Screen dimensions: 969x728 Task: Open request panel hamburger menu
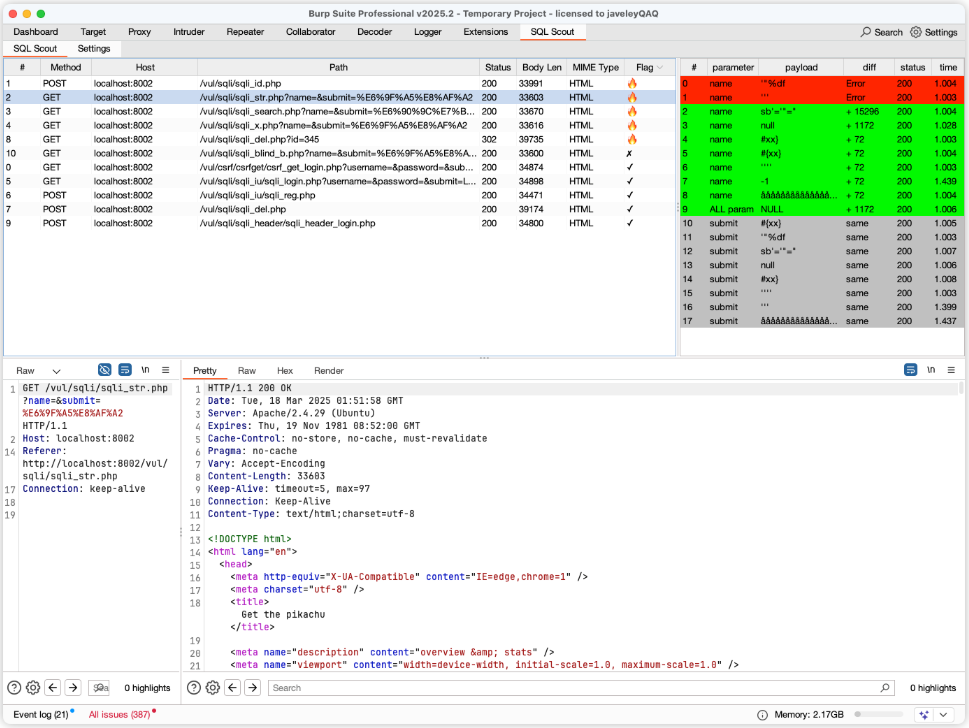tap(166, 370)
